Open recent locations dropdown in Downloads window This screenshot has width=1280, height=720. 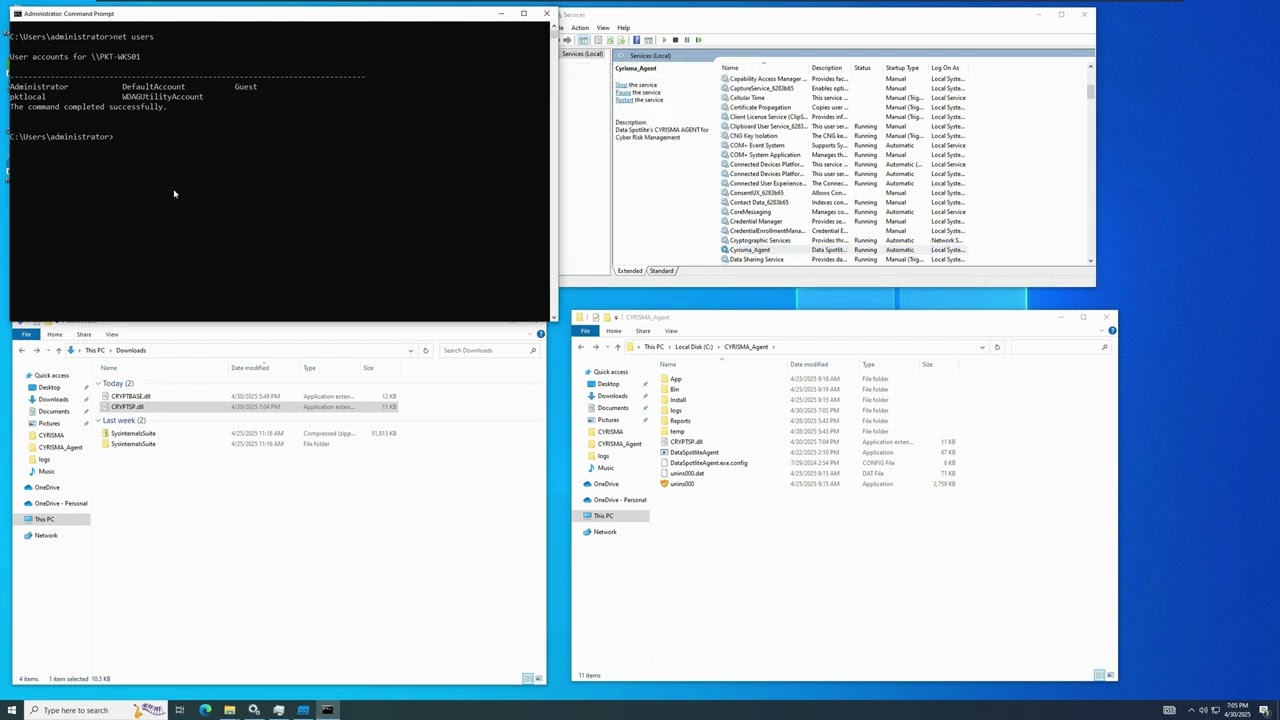(x=47, y=350)
